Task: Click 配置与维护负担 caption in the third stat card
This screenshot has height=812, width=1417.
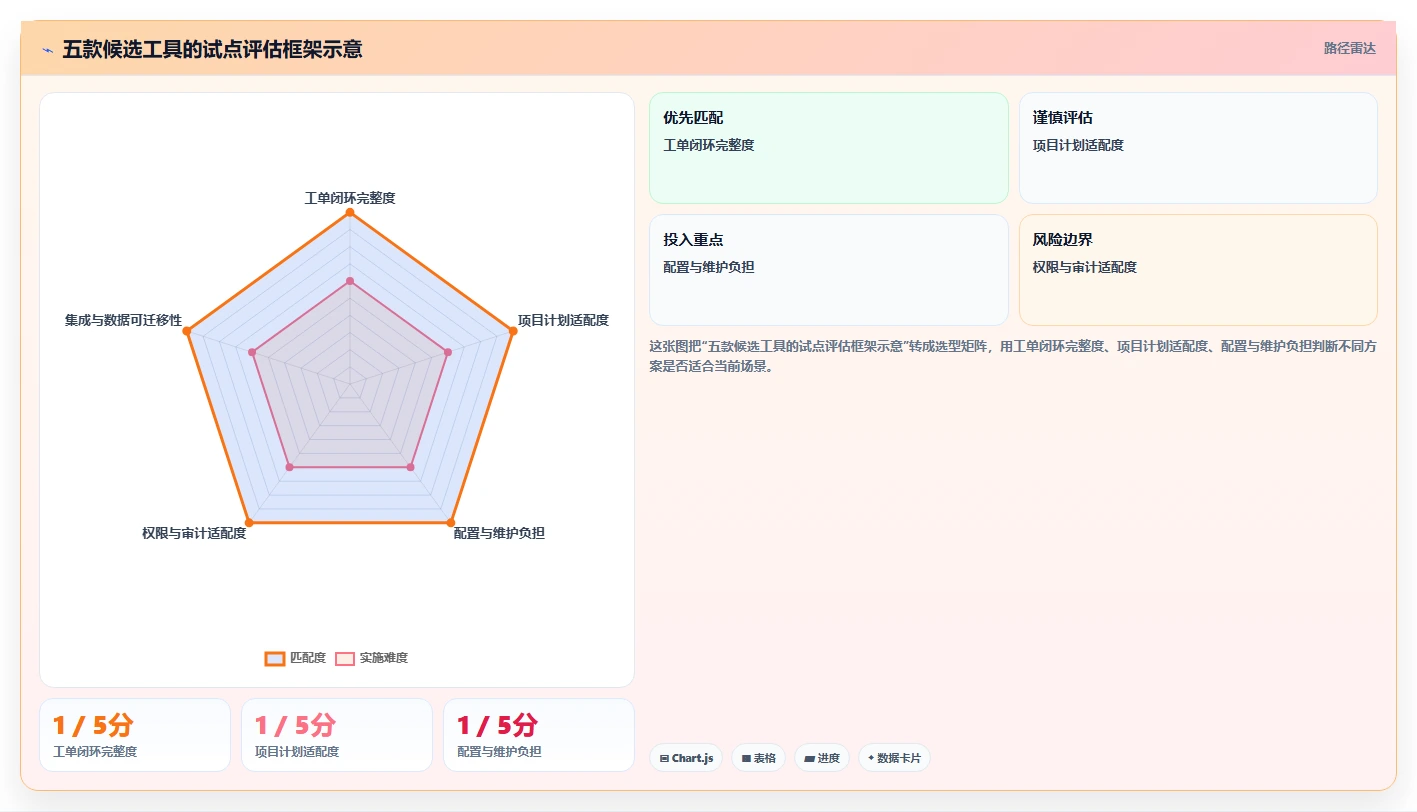Action: 499,752
